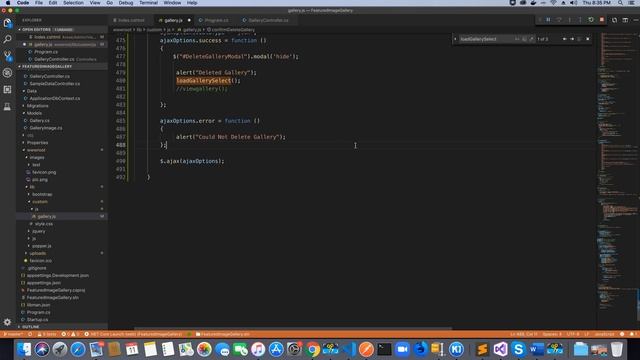Click errors and warnings status bar counter

point(70,334)
